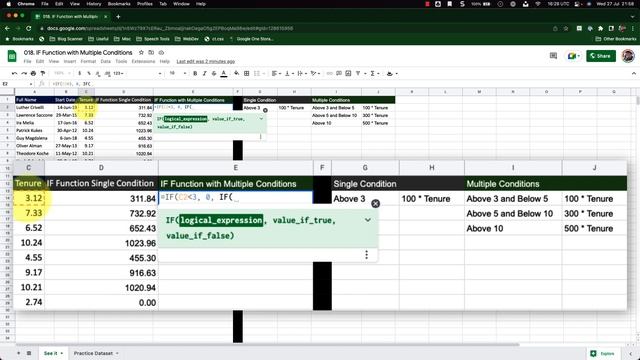The image size is (640, 360).
Task: Toggle italic formatting
Action: pyautogui.click(x=204, y=73)
